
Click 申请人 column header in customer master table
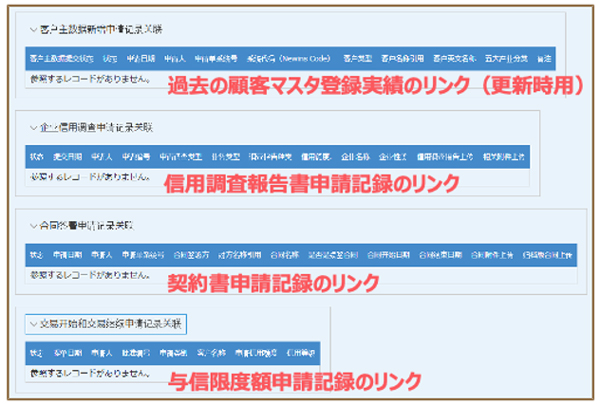[172, 59]
